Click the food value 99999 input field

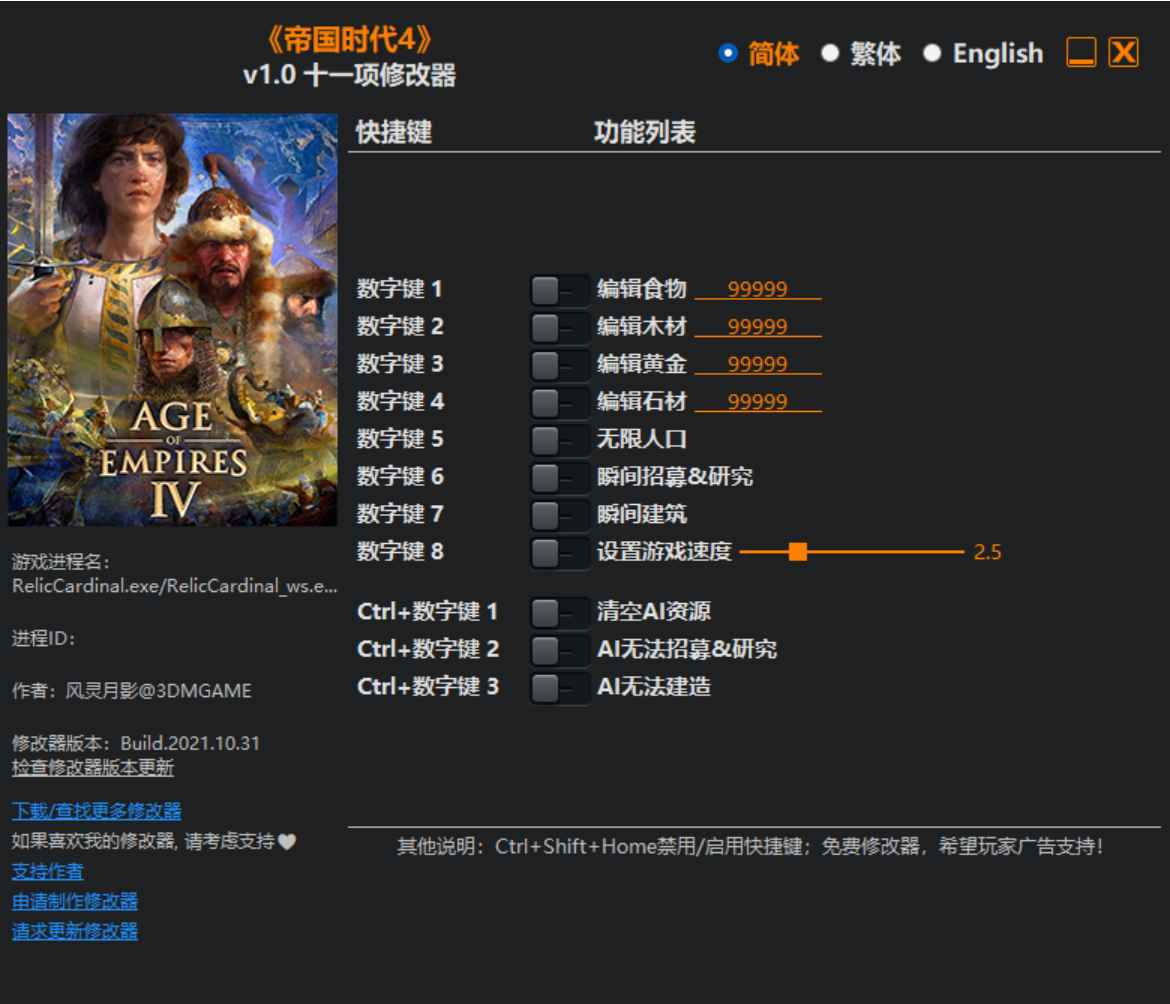pyautogui.click(x=757, y=290)
